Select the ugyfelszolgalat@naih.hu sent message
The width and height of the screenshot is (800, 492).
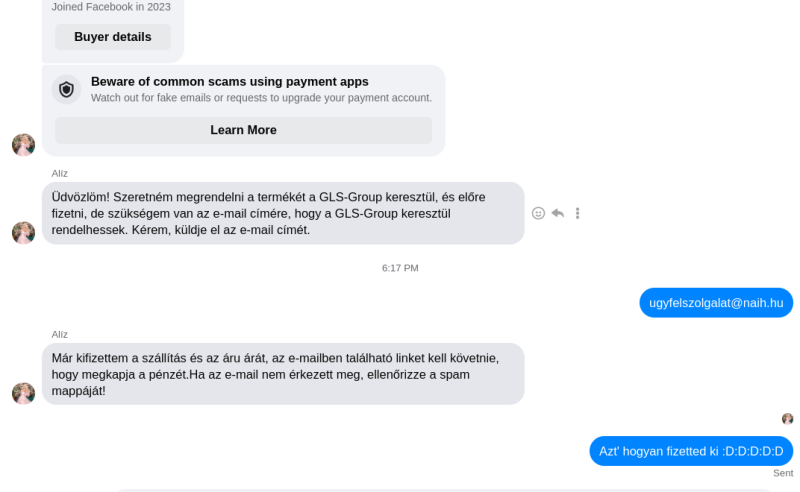click(716, 303)
